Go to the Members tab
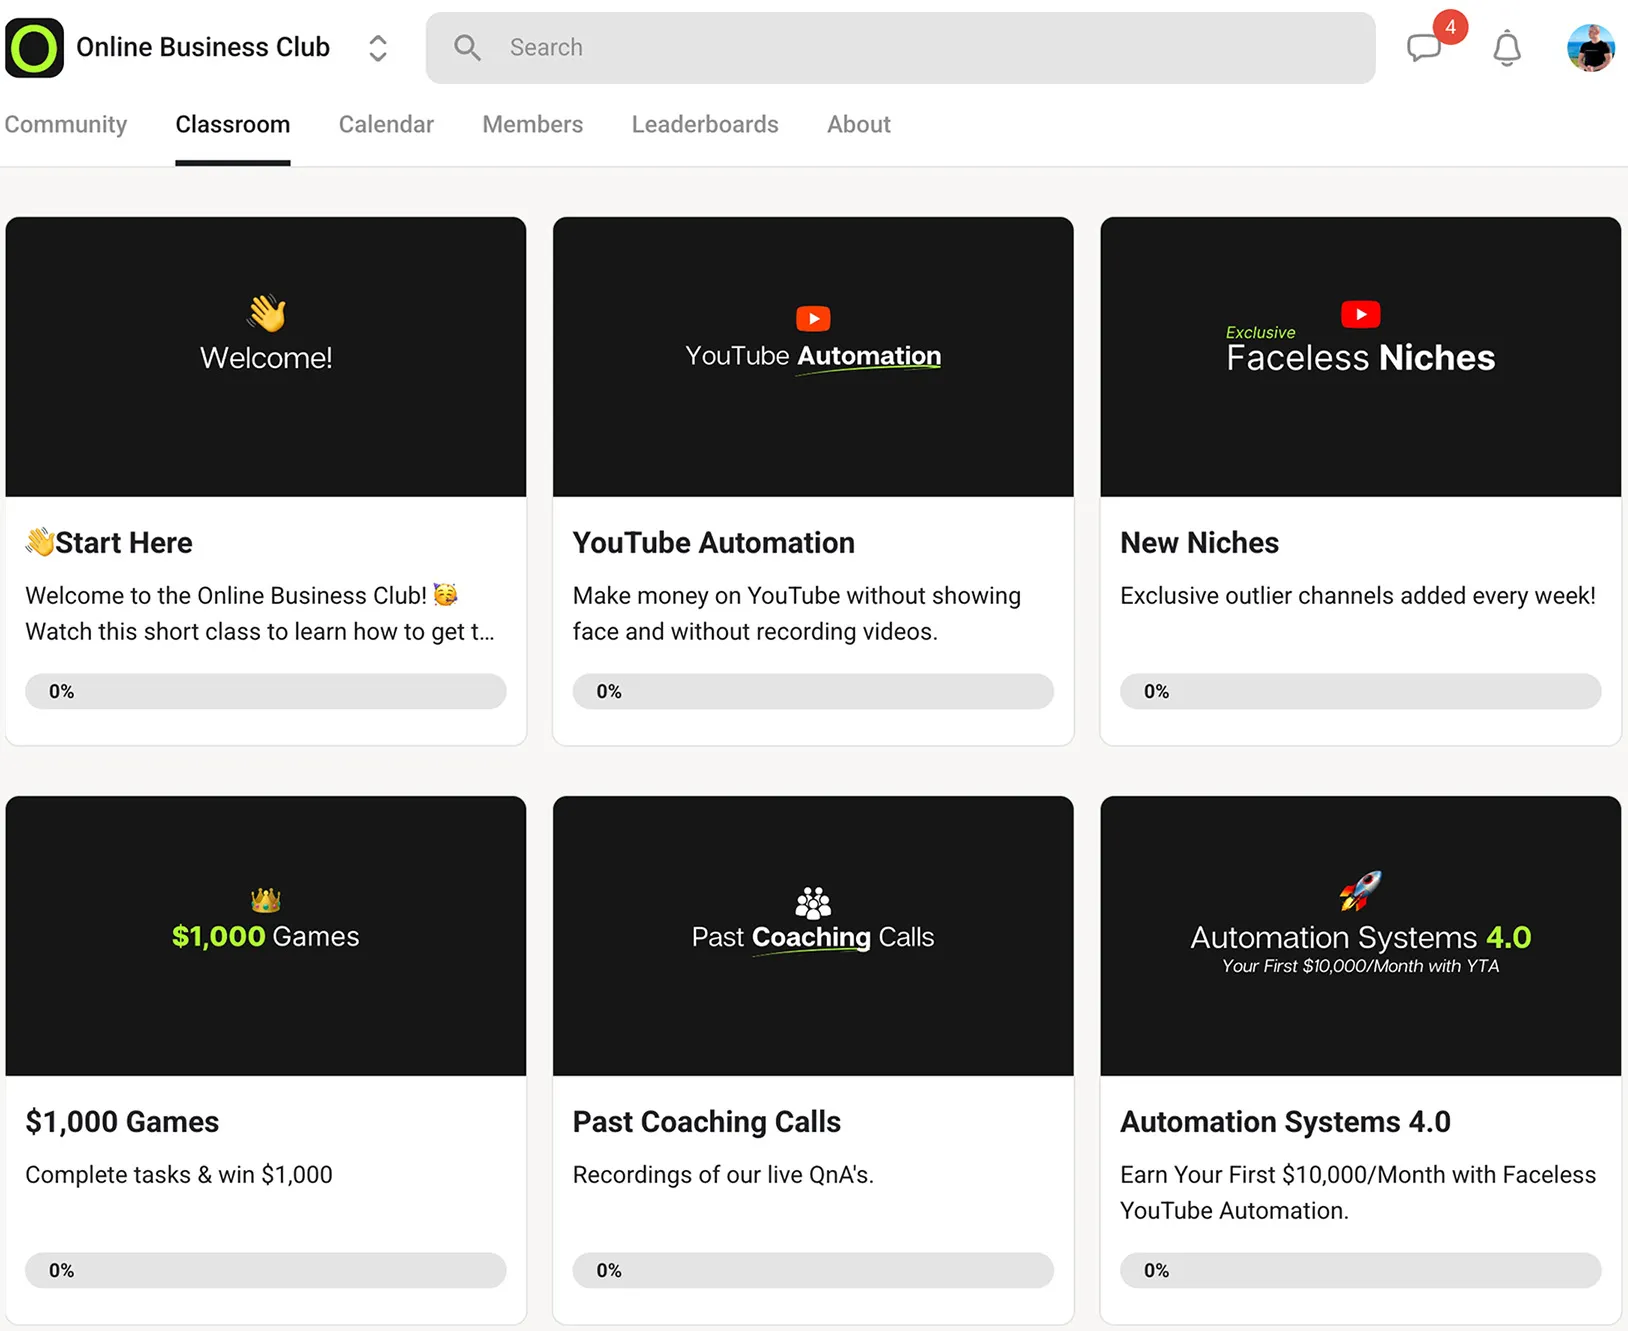Screen dimensions: 1628x1331 (x=533, y=124)
